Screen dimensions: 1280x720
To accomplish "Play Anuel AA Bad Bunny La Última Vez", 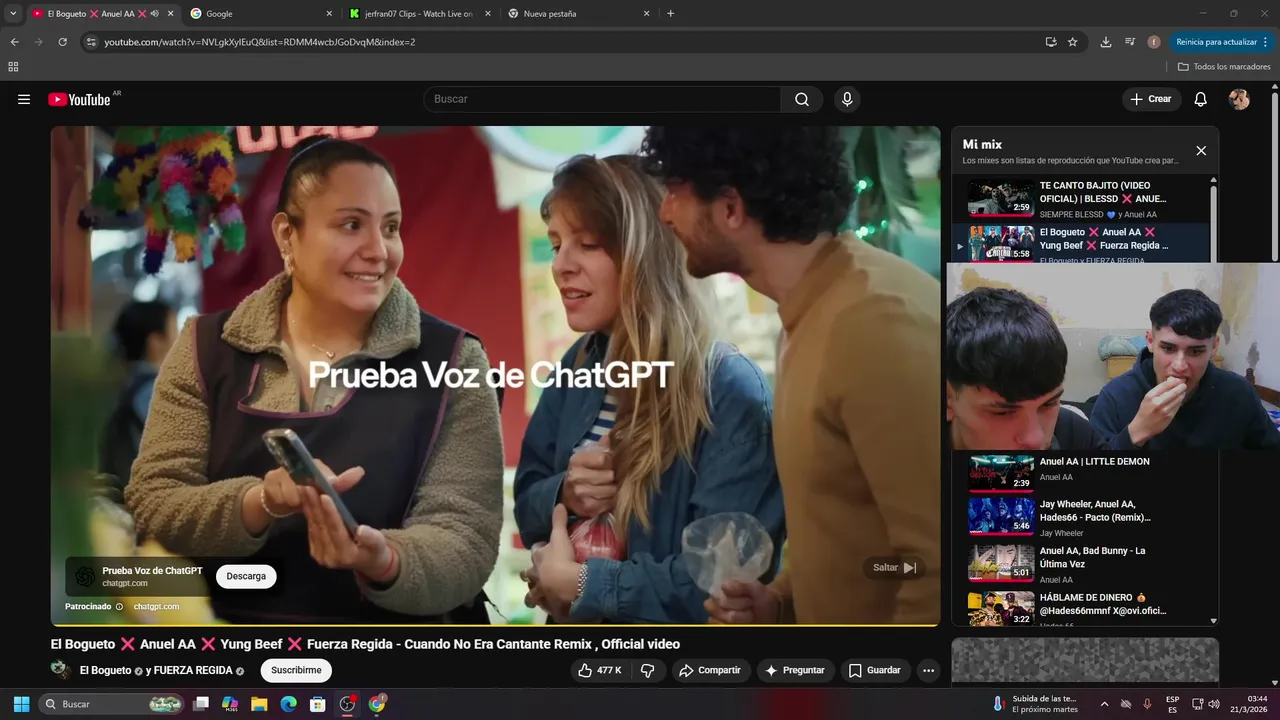I will (1081, 564).
